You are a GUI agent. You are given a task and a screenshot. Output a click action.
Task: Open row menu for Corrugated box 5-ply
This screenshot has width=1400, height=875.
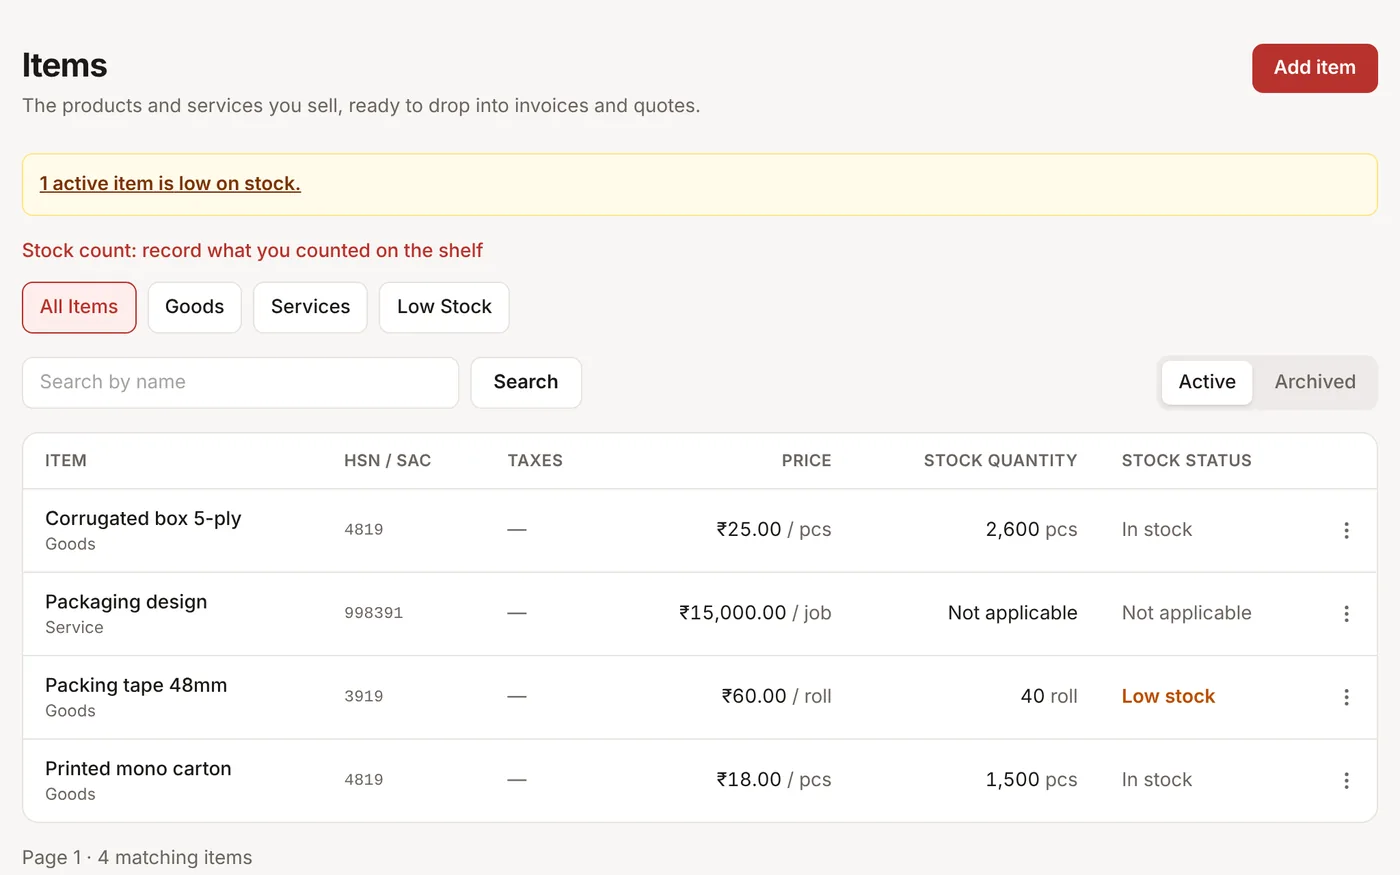coord(1346,530)
